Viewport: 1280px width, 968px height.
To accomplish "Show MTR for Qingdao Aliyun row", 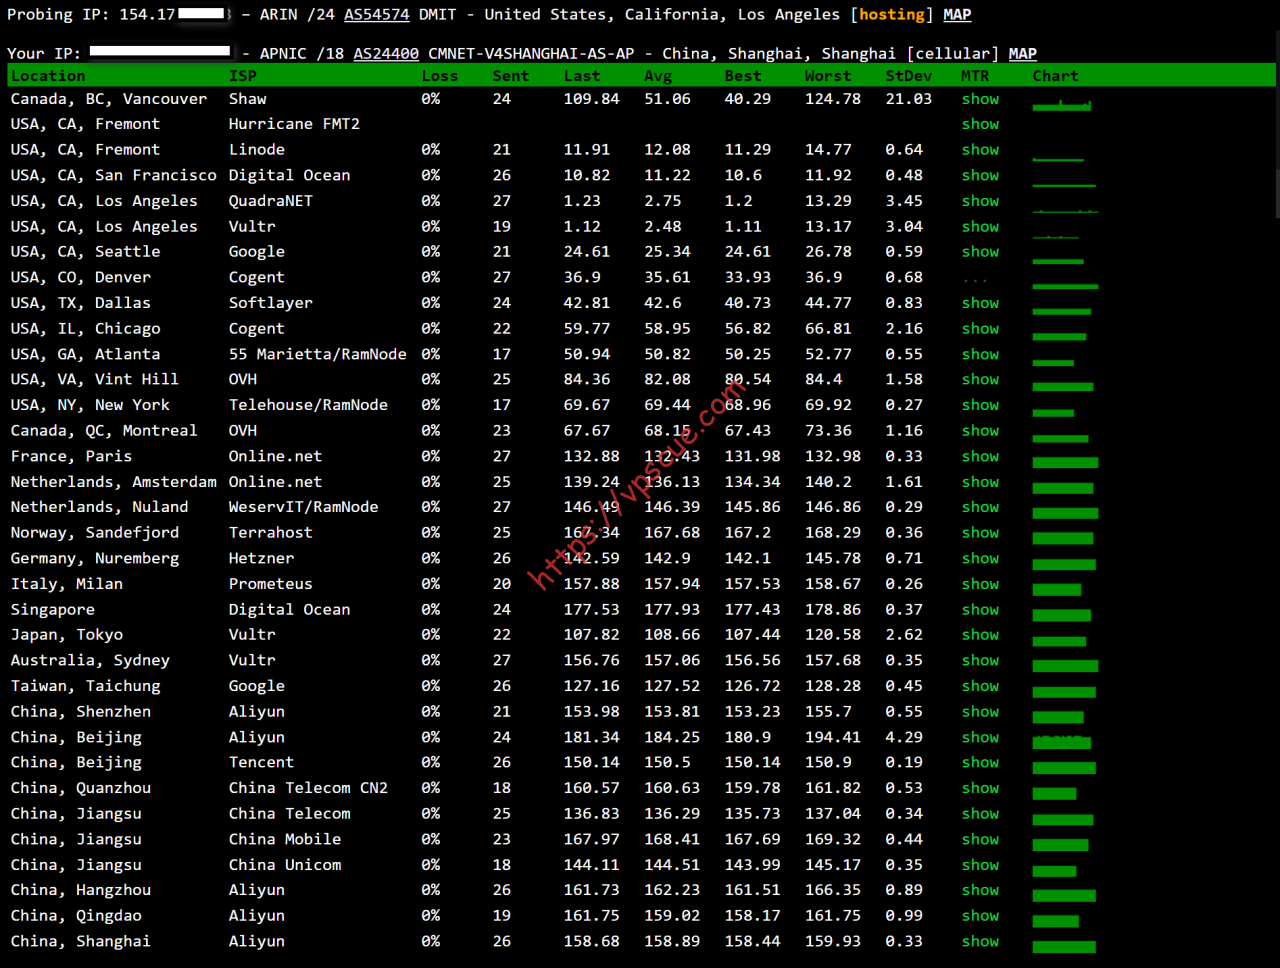I will [x=980, y=916].
